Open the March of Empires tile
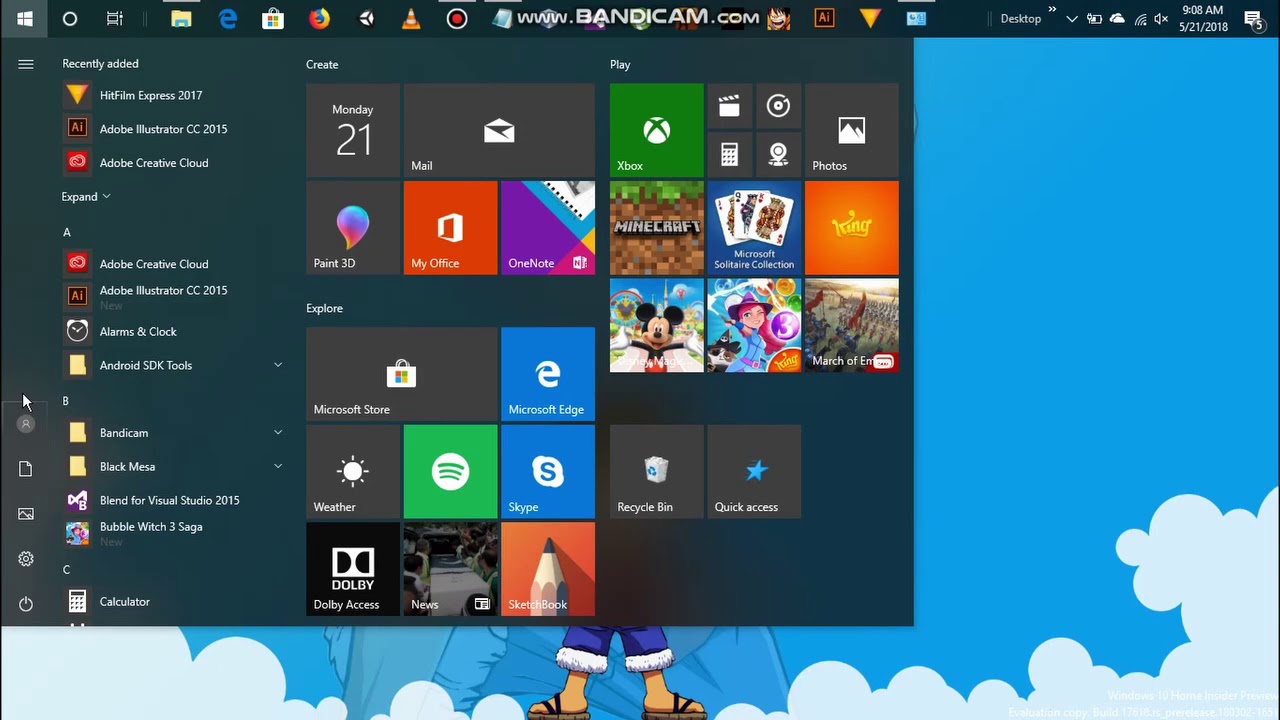 (851, 325)
